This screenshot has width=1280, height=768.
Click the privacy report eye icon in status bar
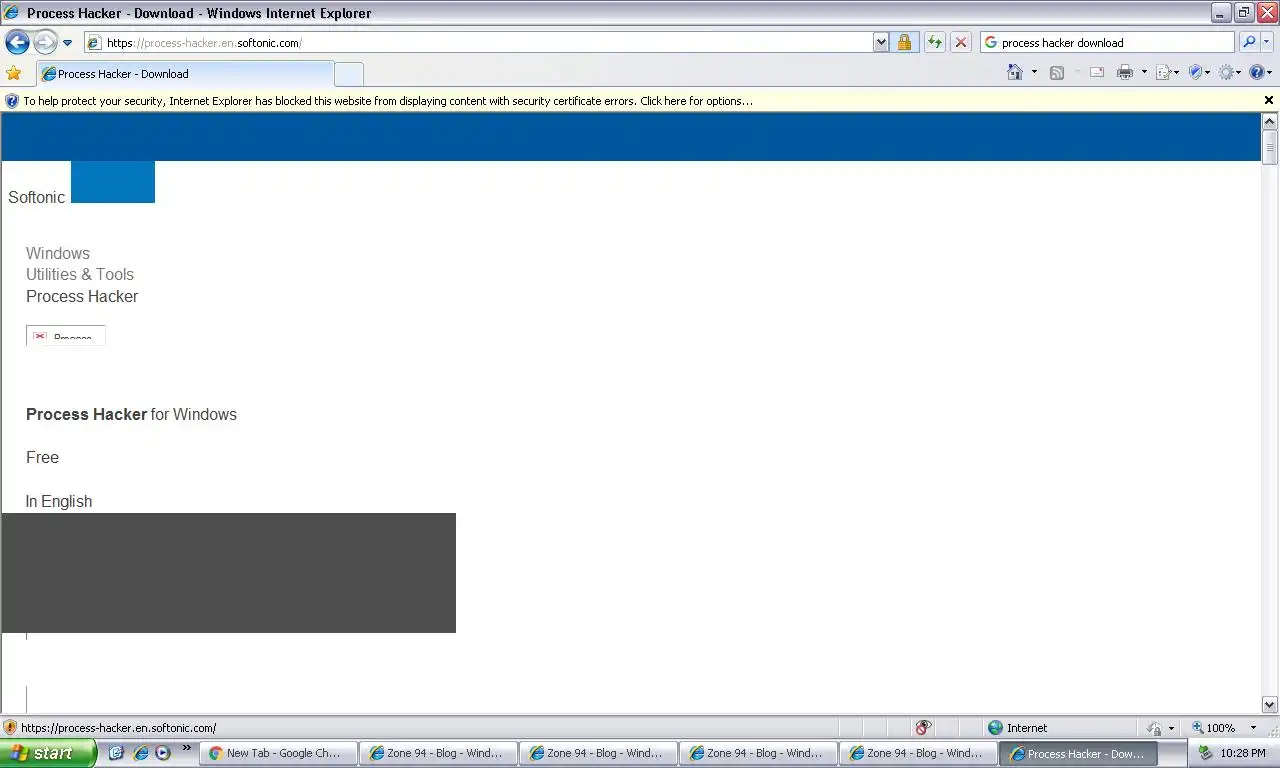tap(923, 728)
